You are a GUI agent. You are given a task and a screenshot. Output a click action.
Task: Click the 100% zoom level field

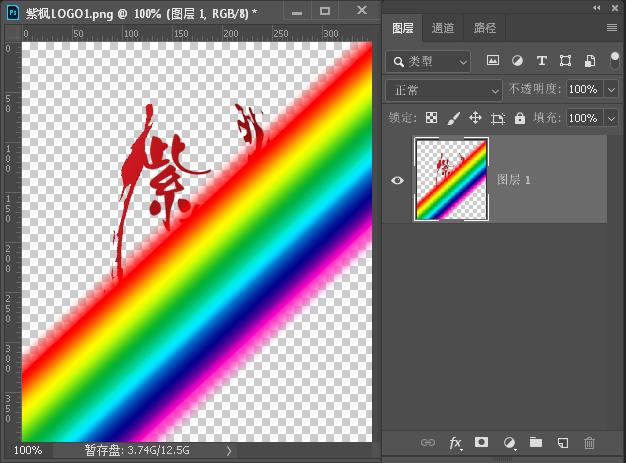(x=28, y=450)
